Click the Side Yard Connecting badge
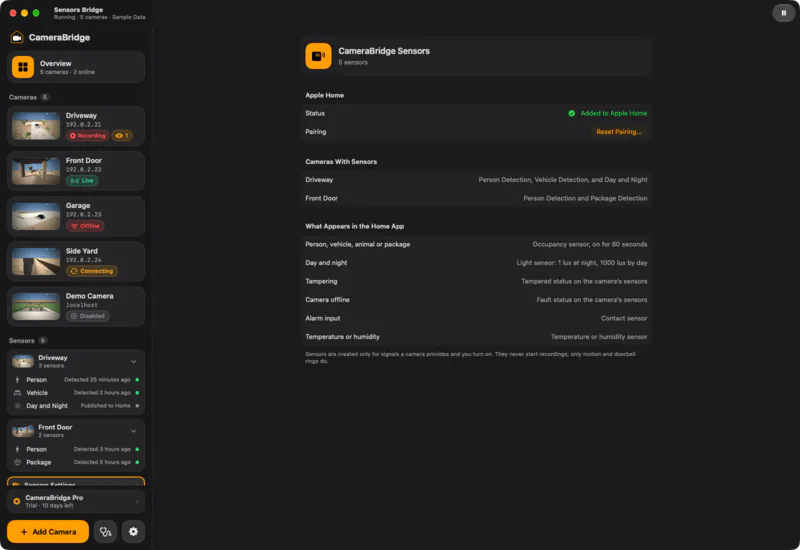800x550 pixels. [x=91, y=271]
